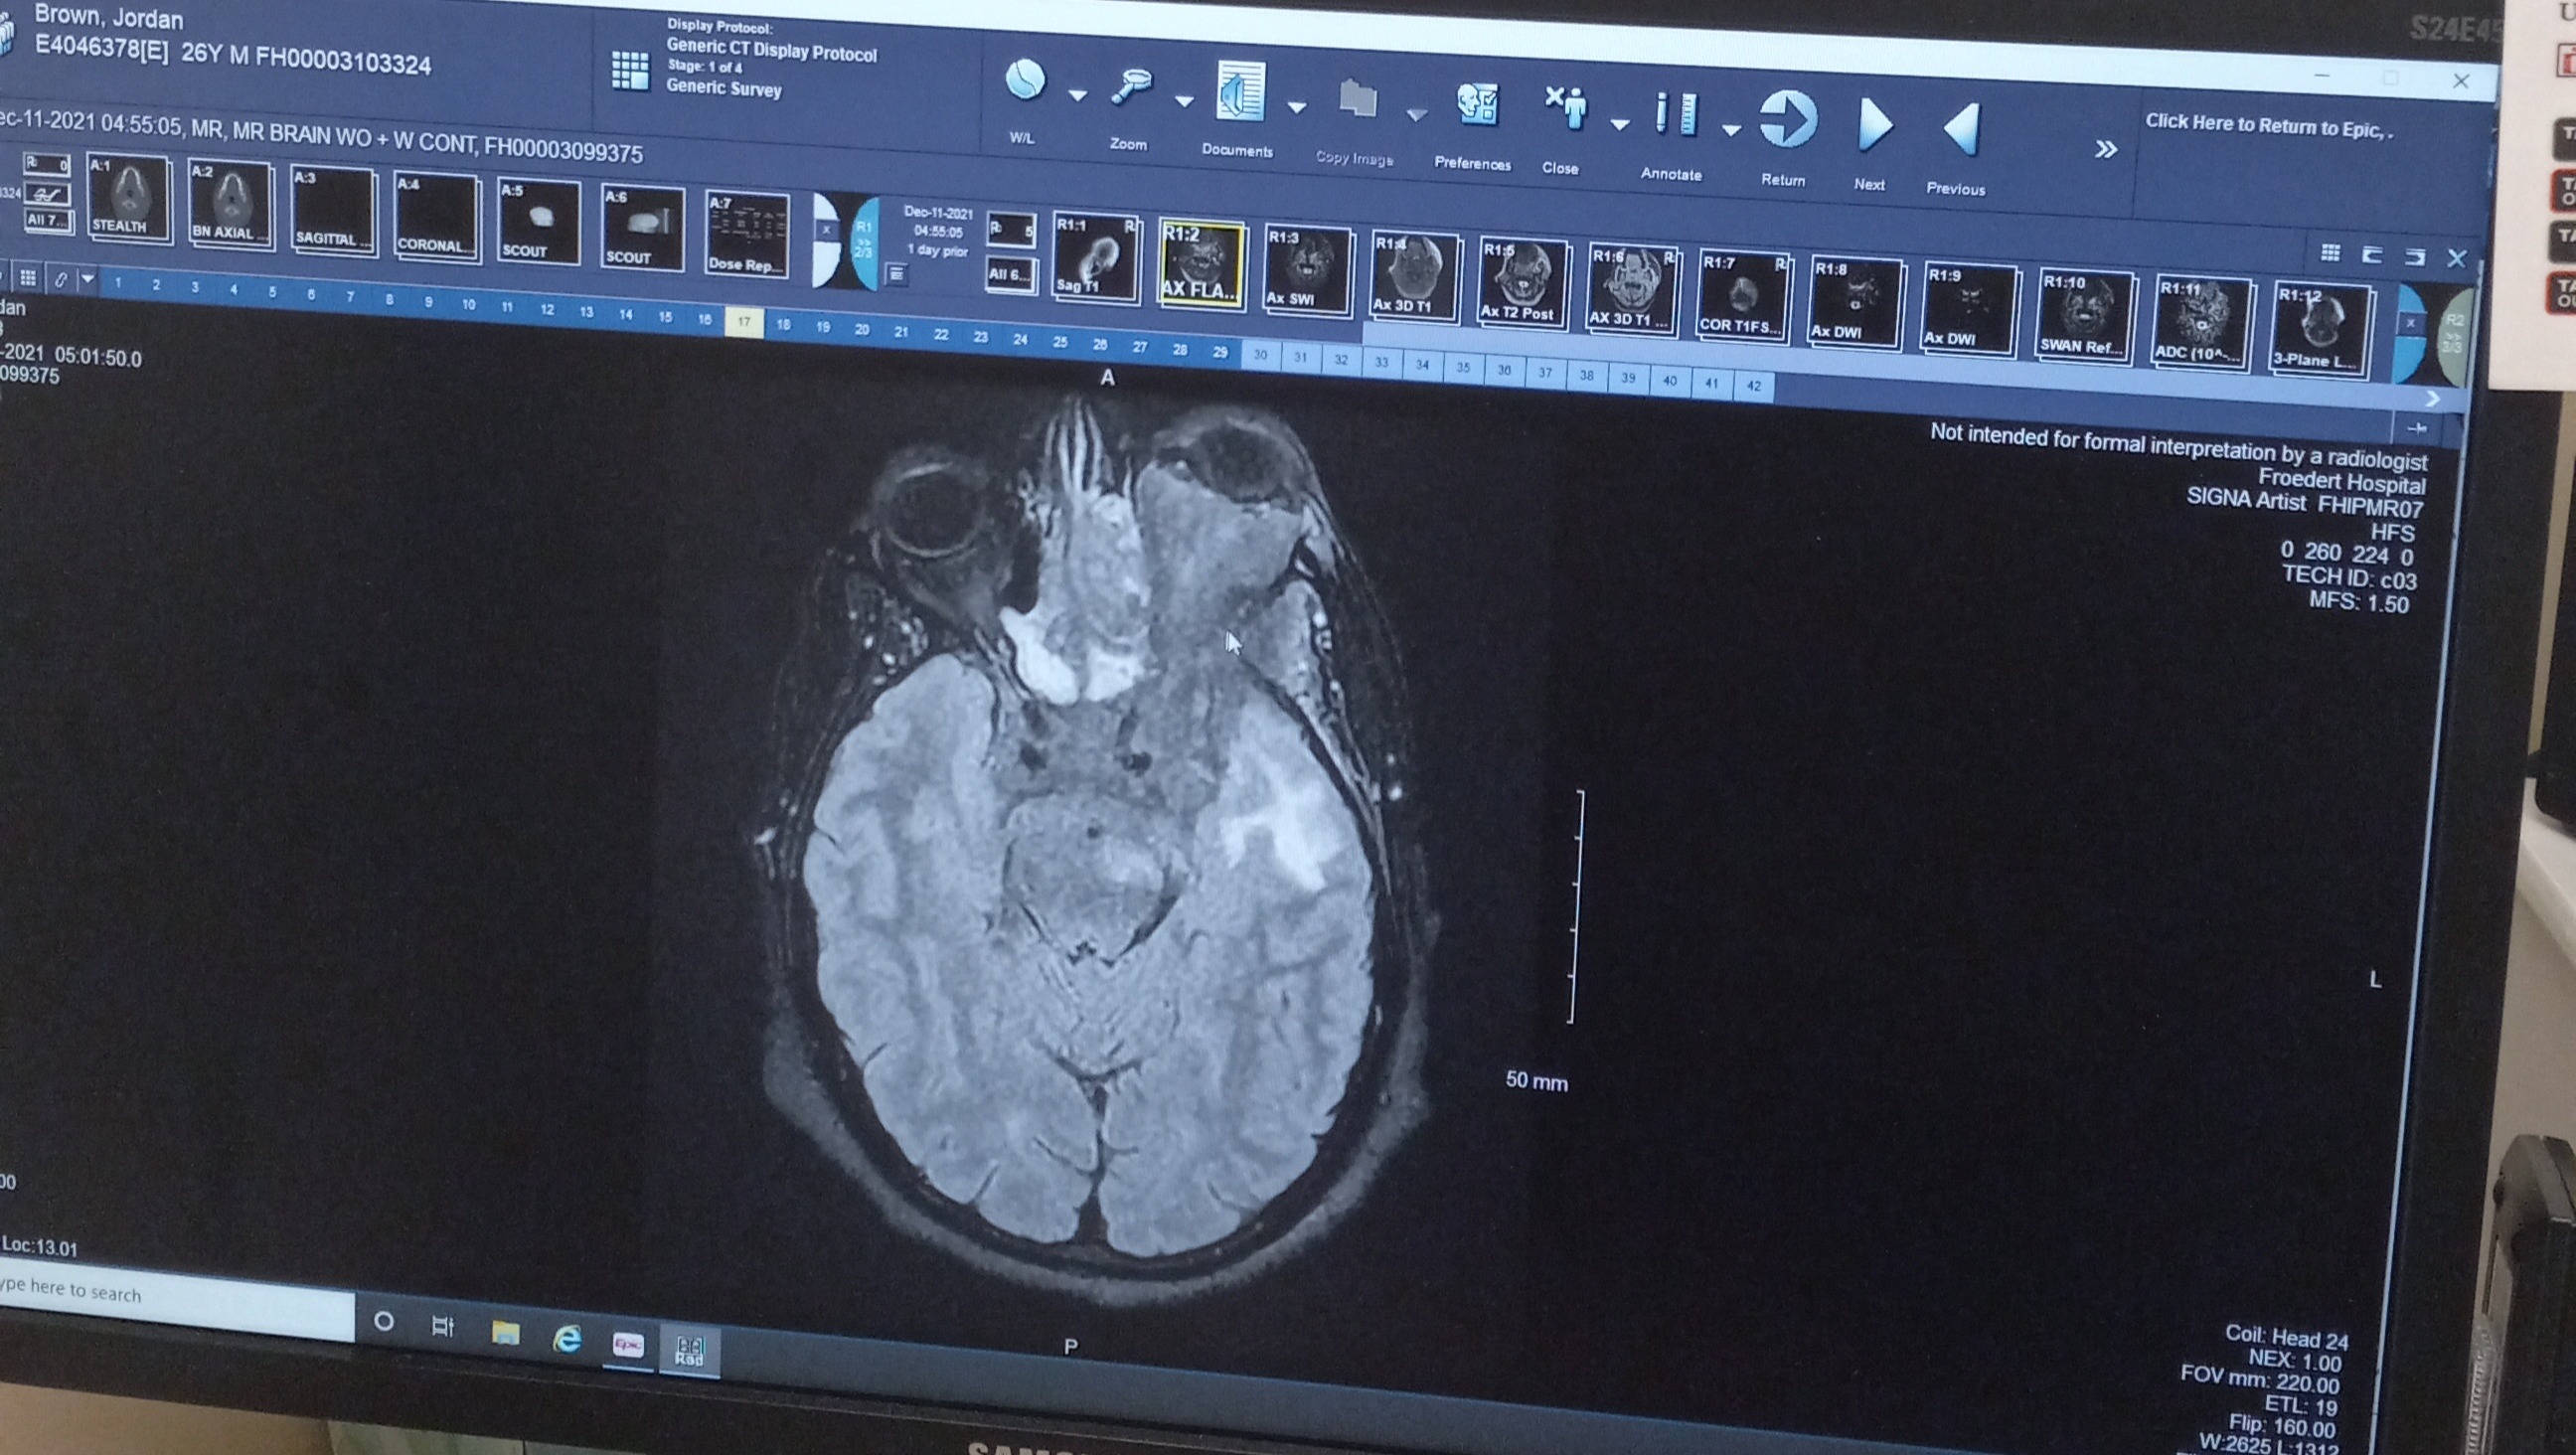Open Task View on taskbar
The image size is (2576, 1455).
[x=443, y=1326]
